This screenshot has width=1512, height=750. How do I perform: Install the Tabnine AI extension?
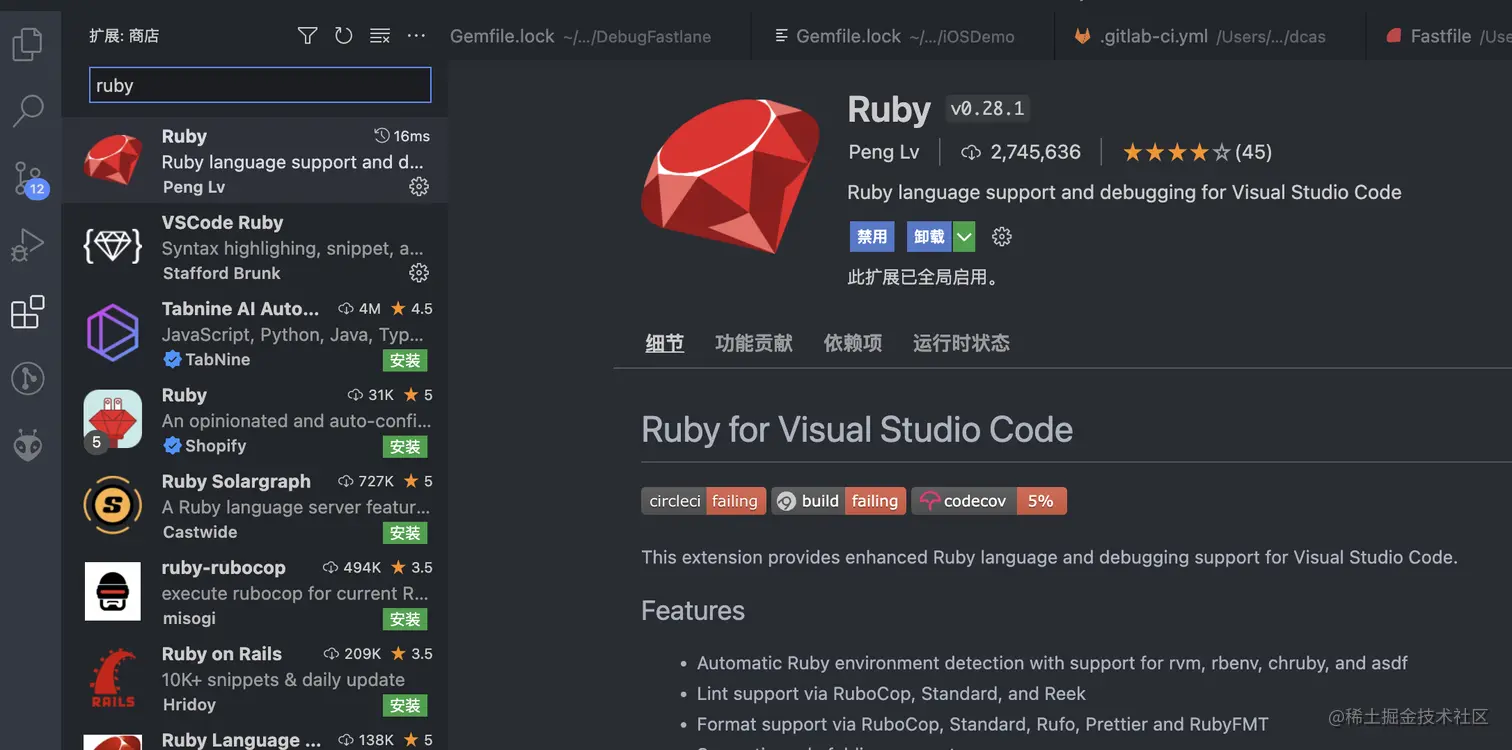coord(405,360)
